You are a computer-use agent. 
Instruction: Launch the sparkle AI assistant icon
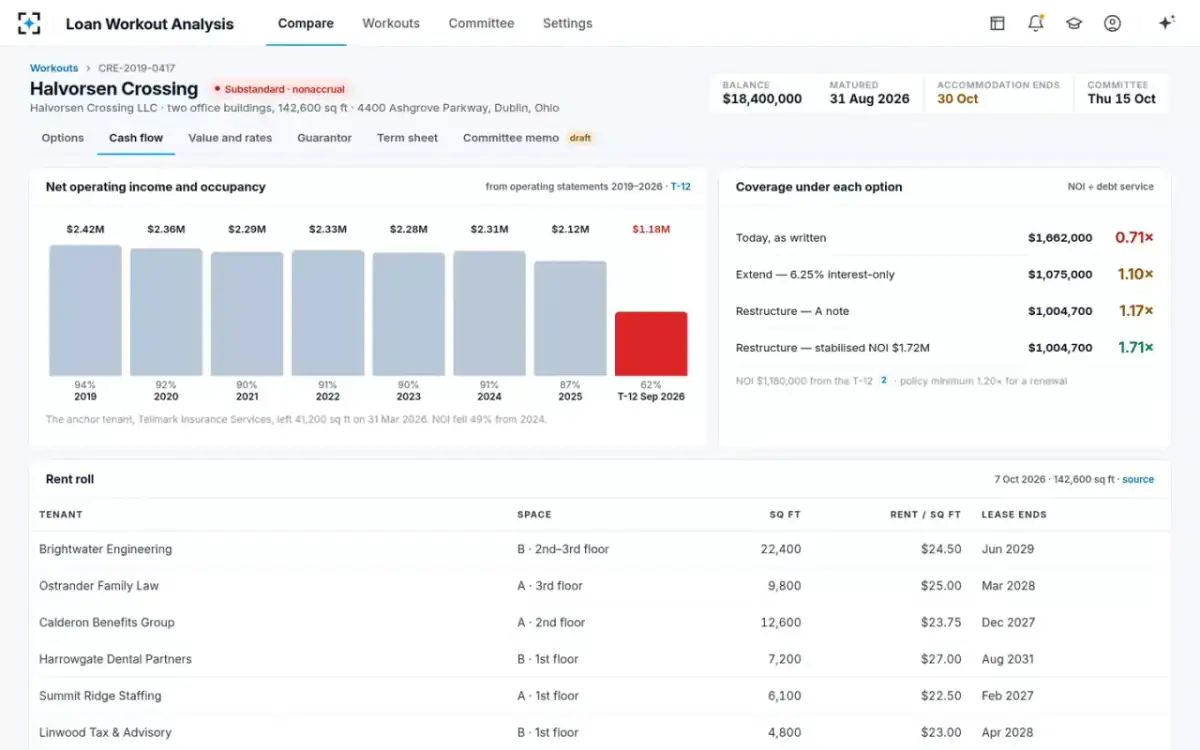click(x=1166, y=23)
